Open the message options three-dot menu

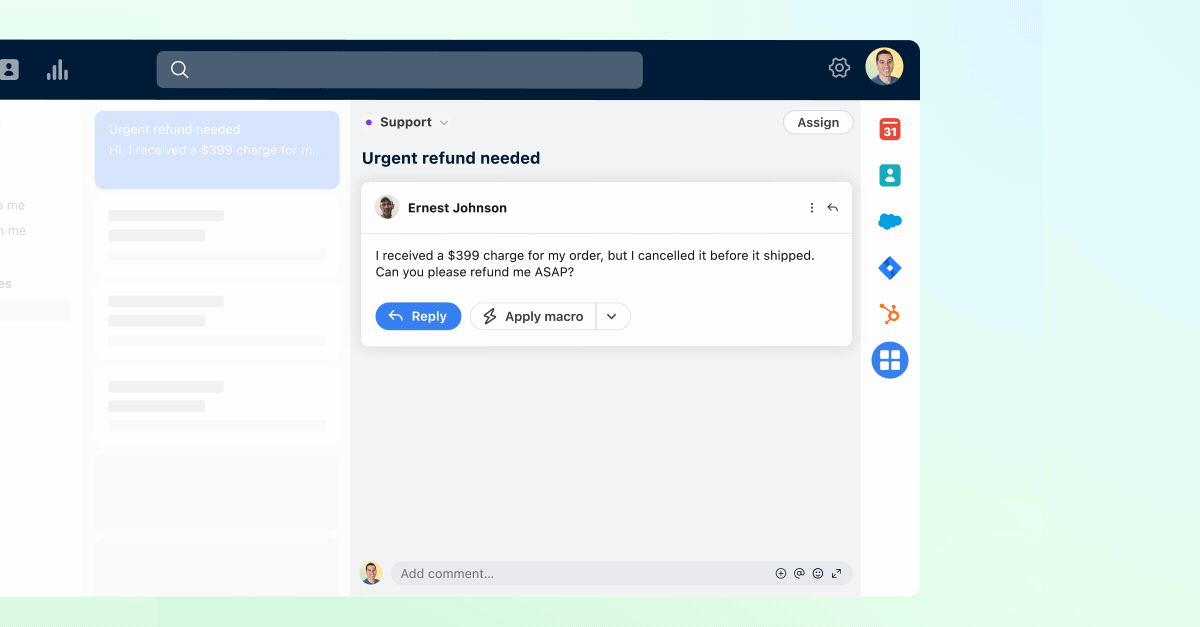tap(811, 207)
